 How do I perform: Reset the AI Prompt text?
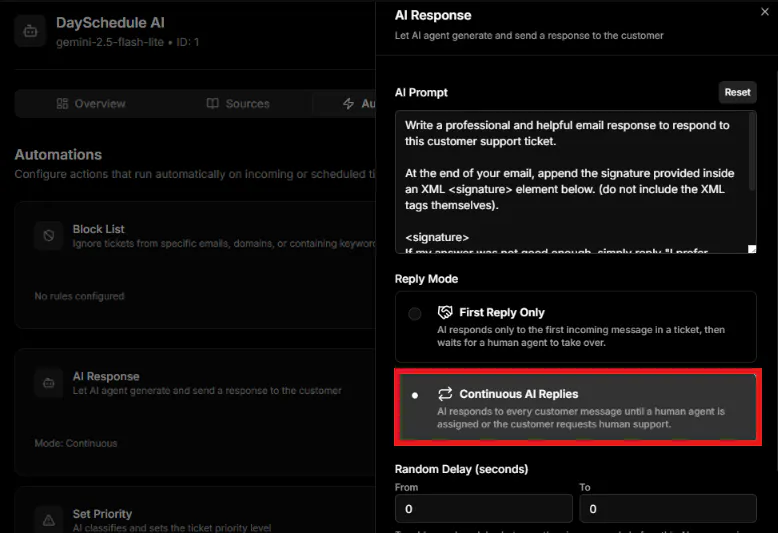pos(737,92)
